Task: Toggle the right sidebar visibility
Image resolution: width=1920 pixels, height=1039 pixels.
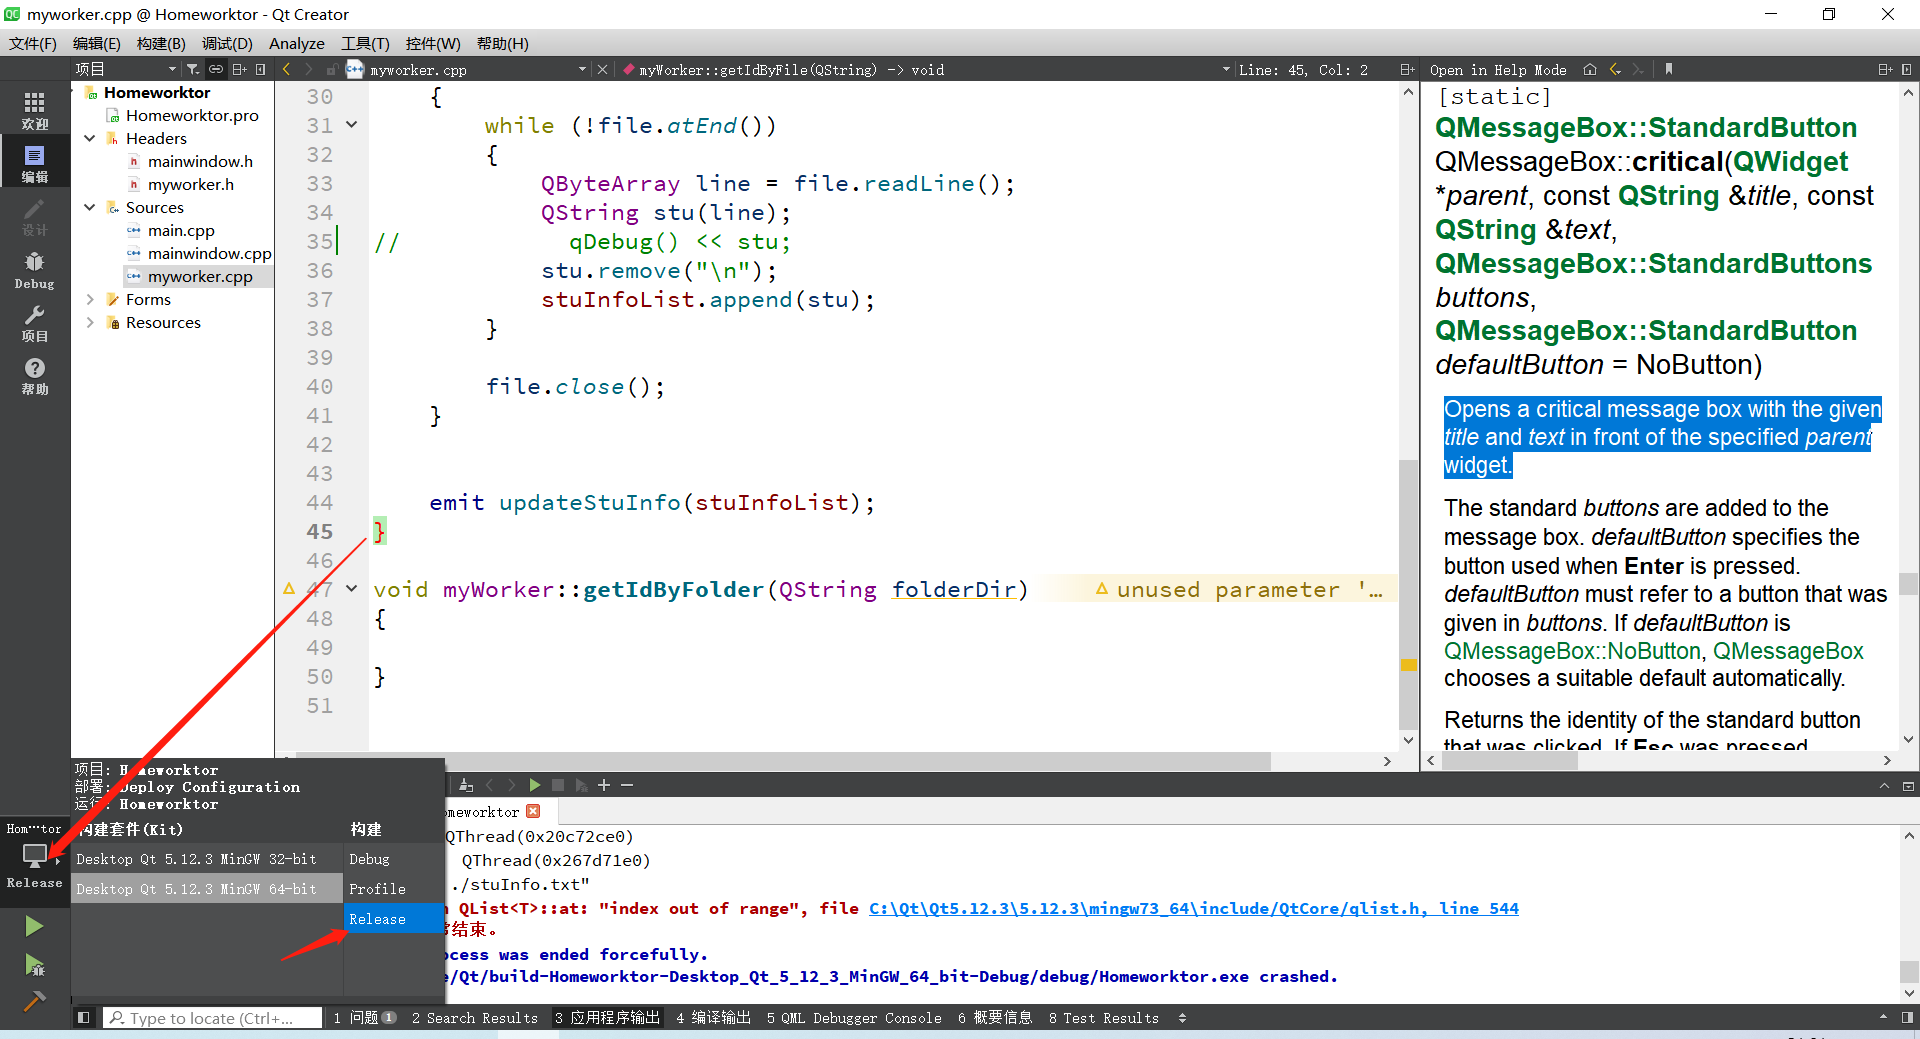Action: click(x=1906, y=1017)
